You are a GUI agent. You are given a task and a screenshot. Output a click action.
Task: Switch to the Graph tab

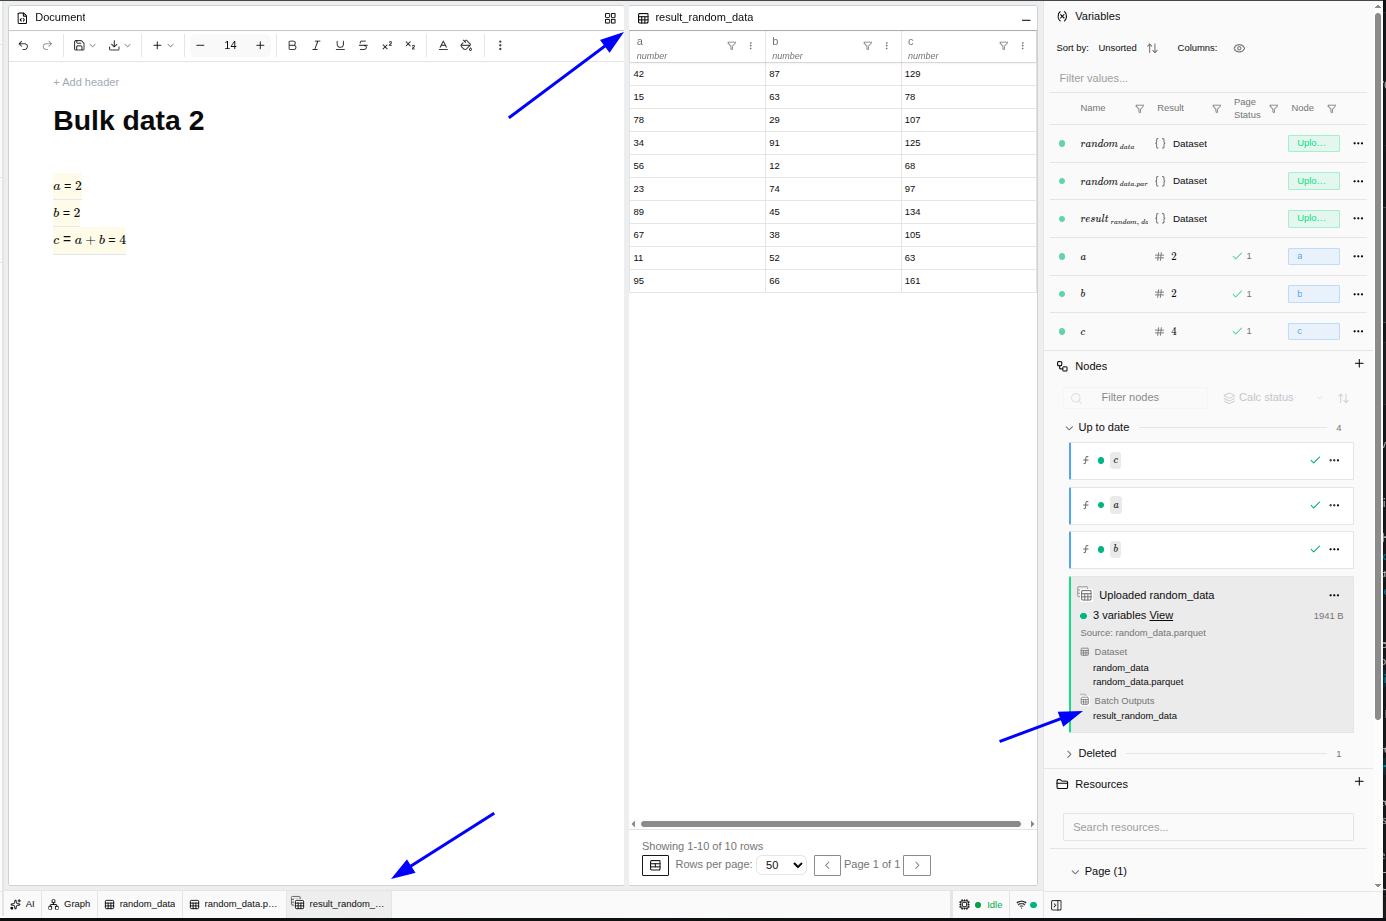point(70,904)
